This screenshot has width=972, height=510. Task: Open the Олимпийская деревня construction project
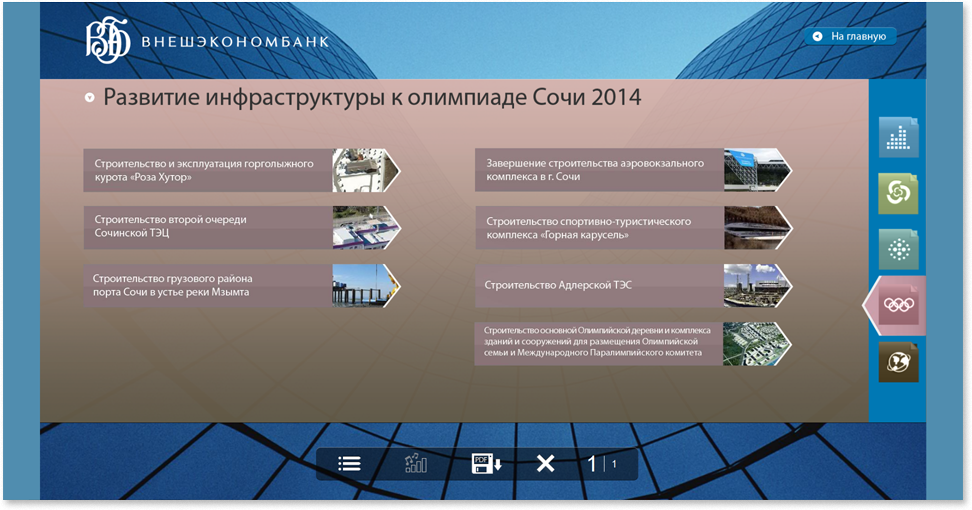click(x=634, y=343)
